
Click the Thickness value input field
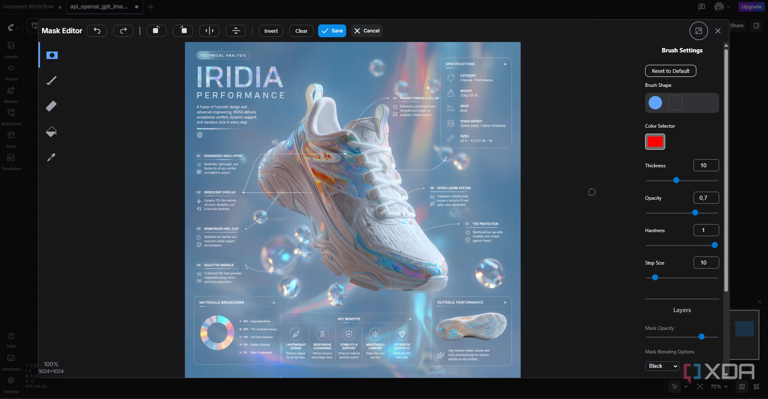tap(706, 165)
